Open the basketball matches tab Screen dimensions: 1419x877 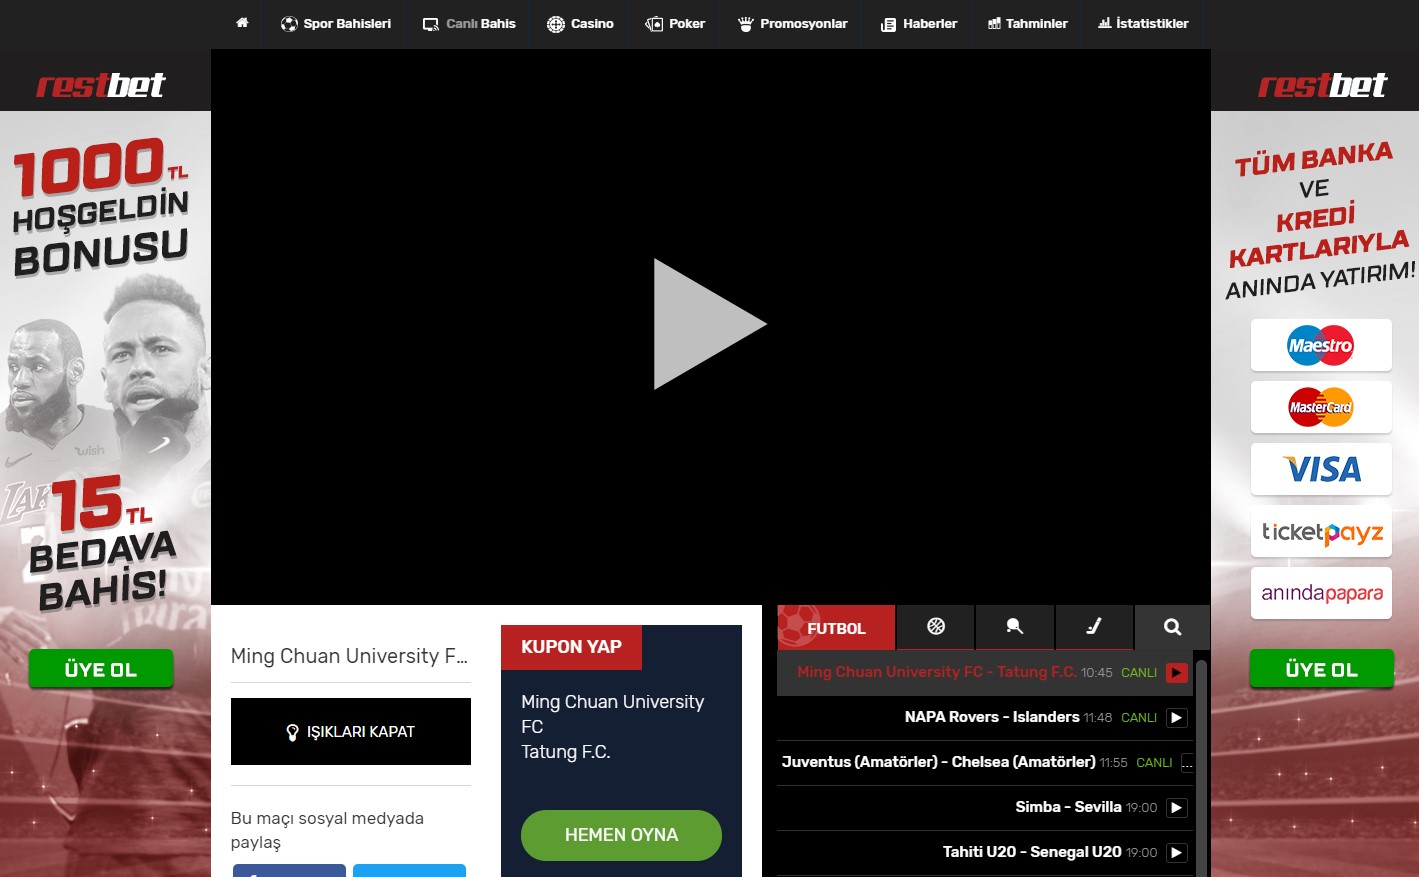tap(935, 627)
